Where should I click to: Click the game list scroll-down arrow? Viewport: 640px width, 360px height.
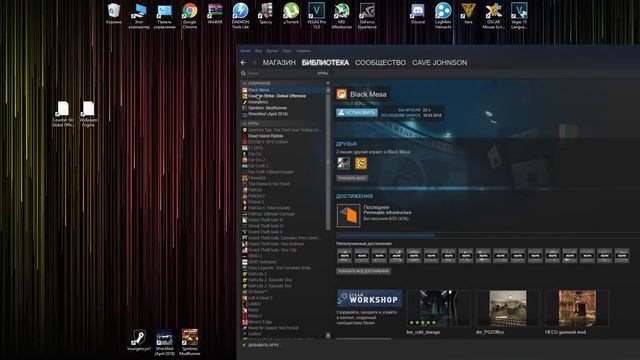pyautogui.click(x=328, y=336)
